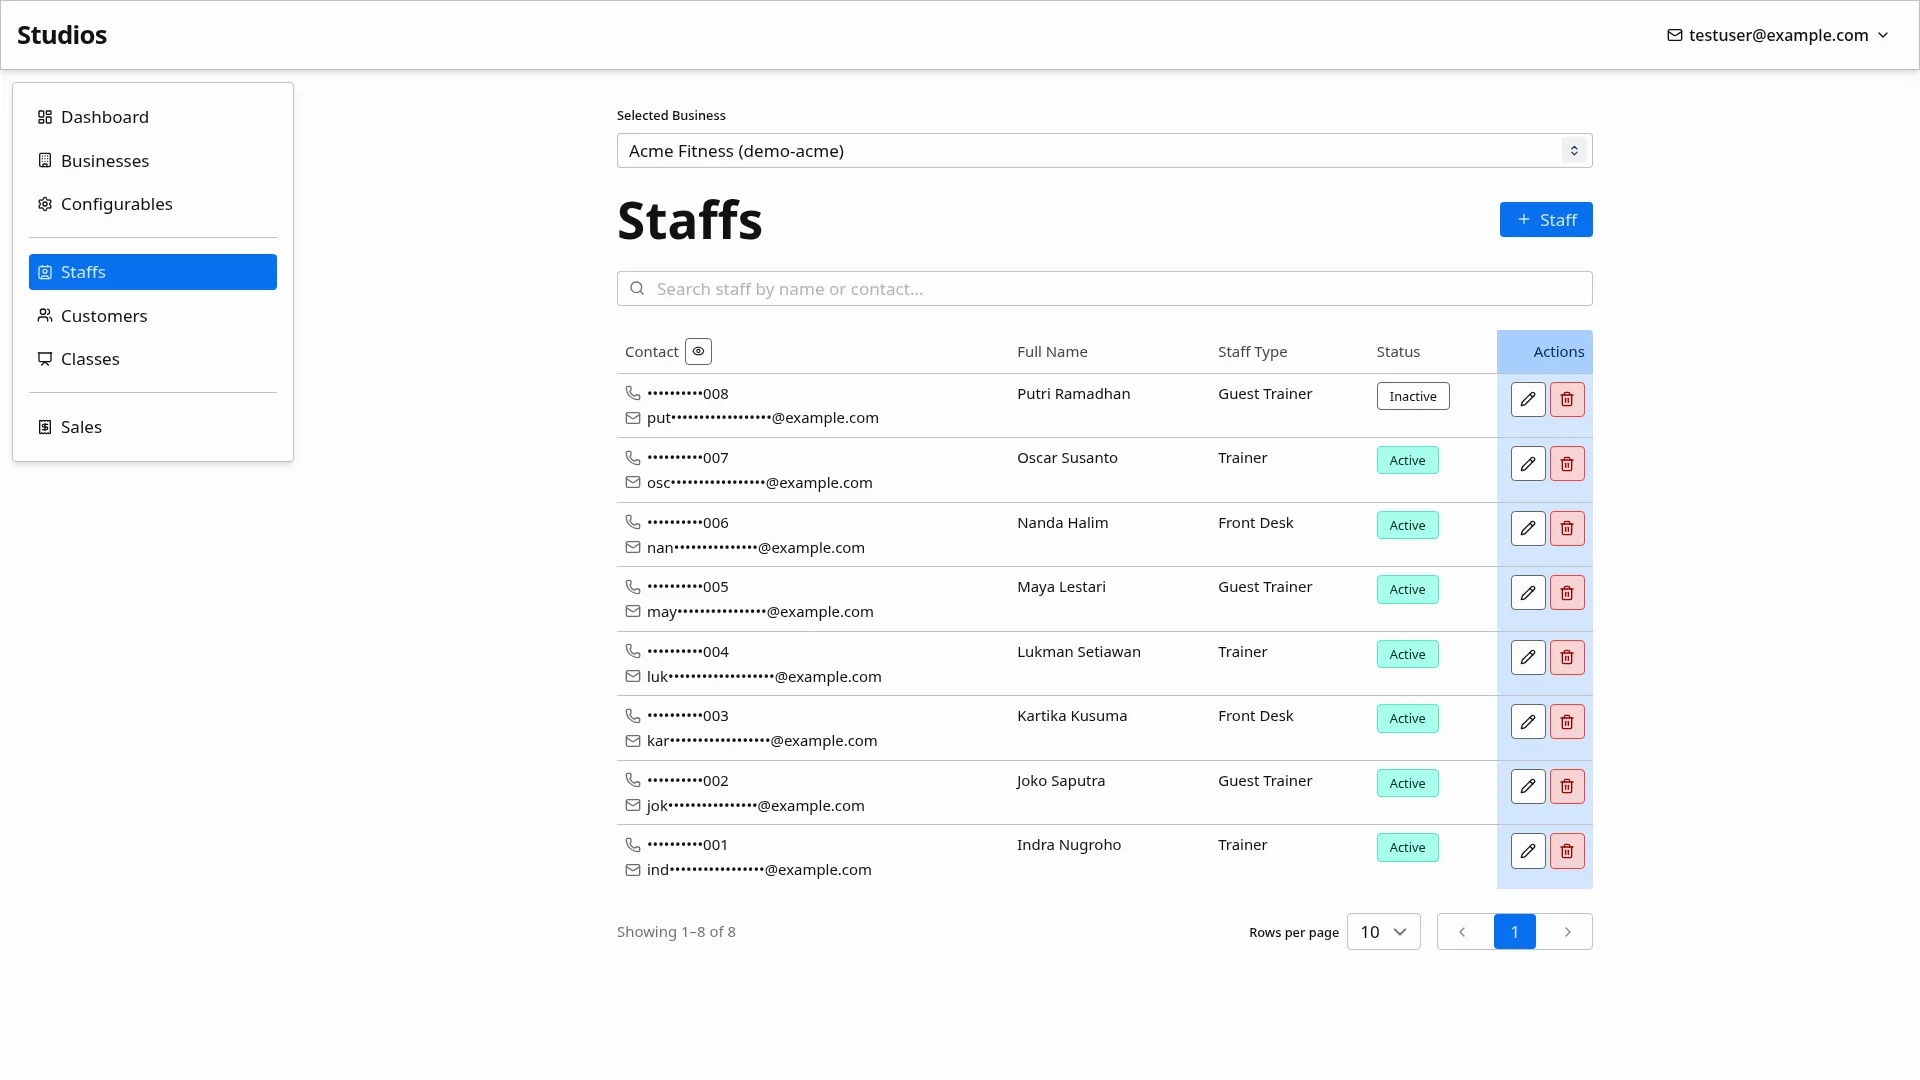Go to the next page of staff
The height and width of the screenshot is (1080, 1920).
pyautogui.click(x=1566, y=932)
